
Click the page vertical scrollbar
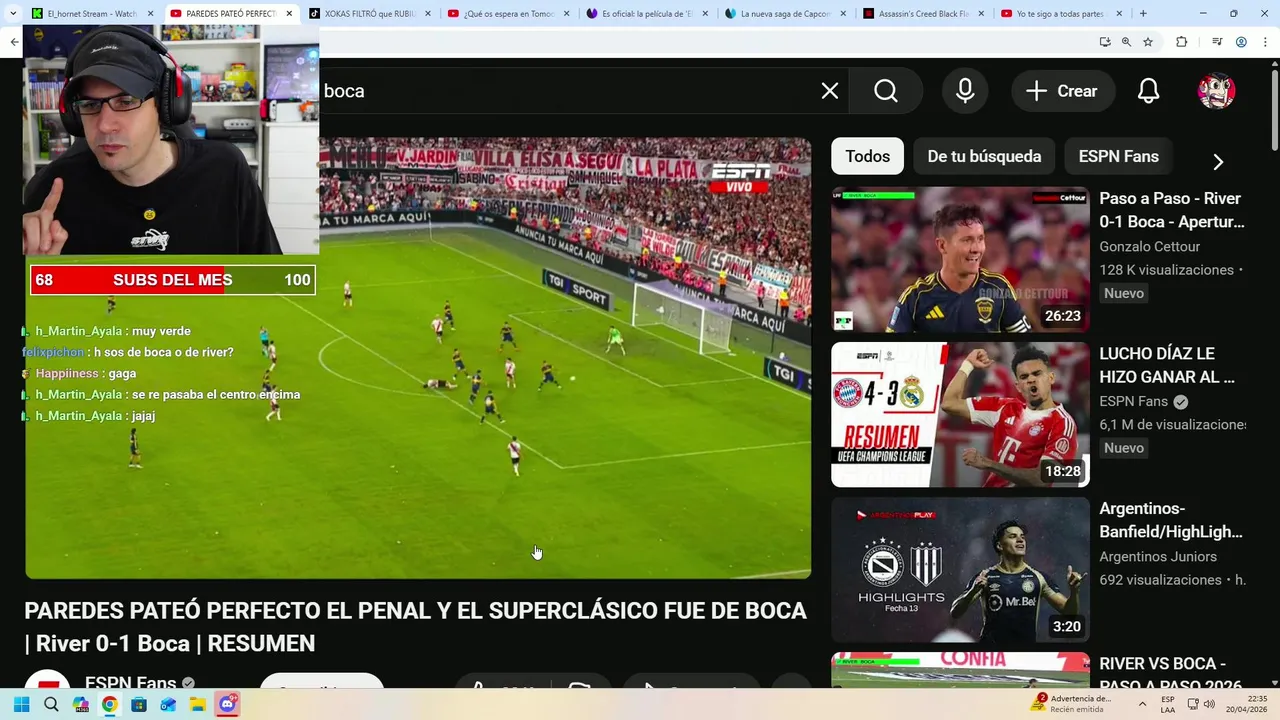click(x=1274, y=110)
